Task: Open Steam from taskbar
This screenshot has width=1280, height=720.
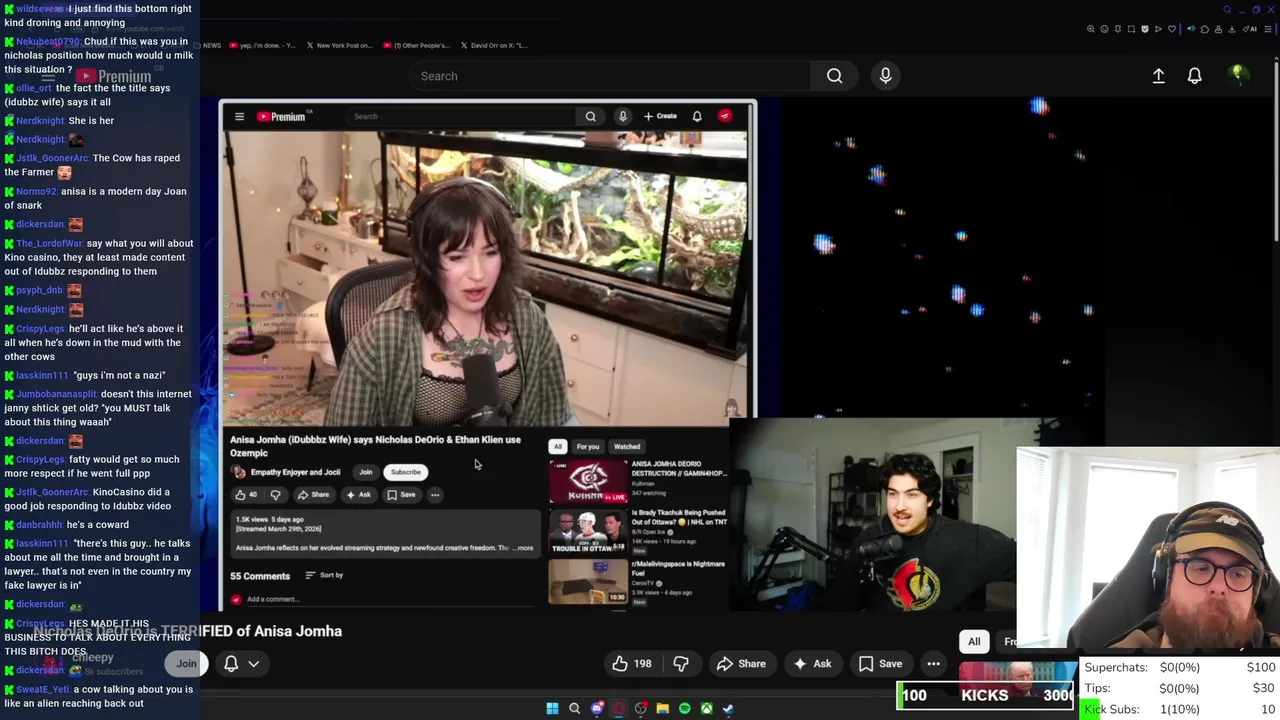Action: (728, 708)
